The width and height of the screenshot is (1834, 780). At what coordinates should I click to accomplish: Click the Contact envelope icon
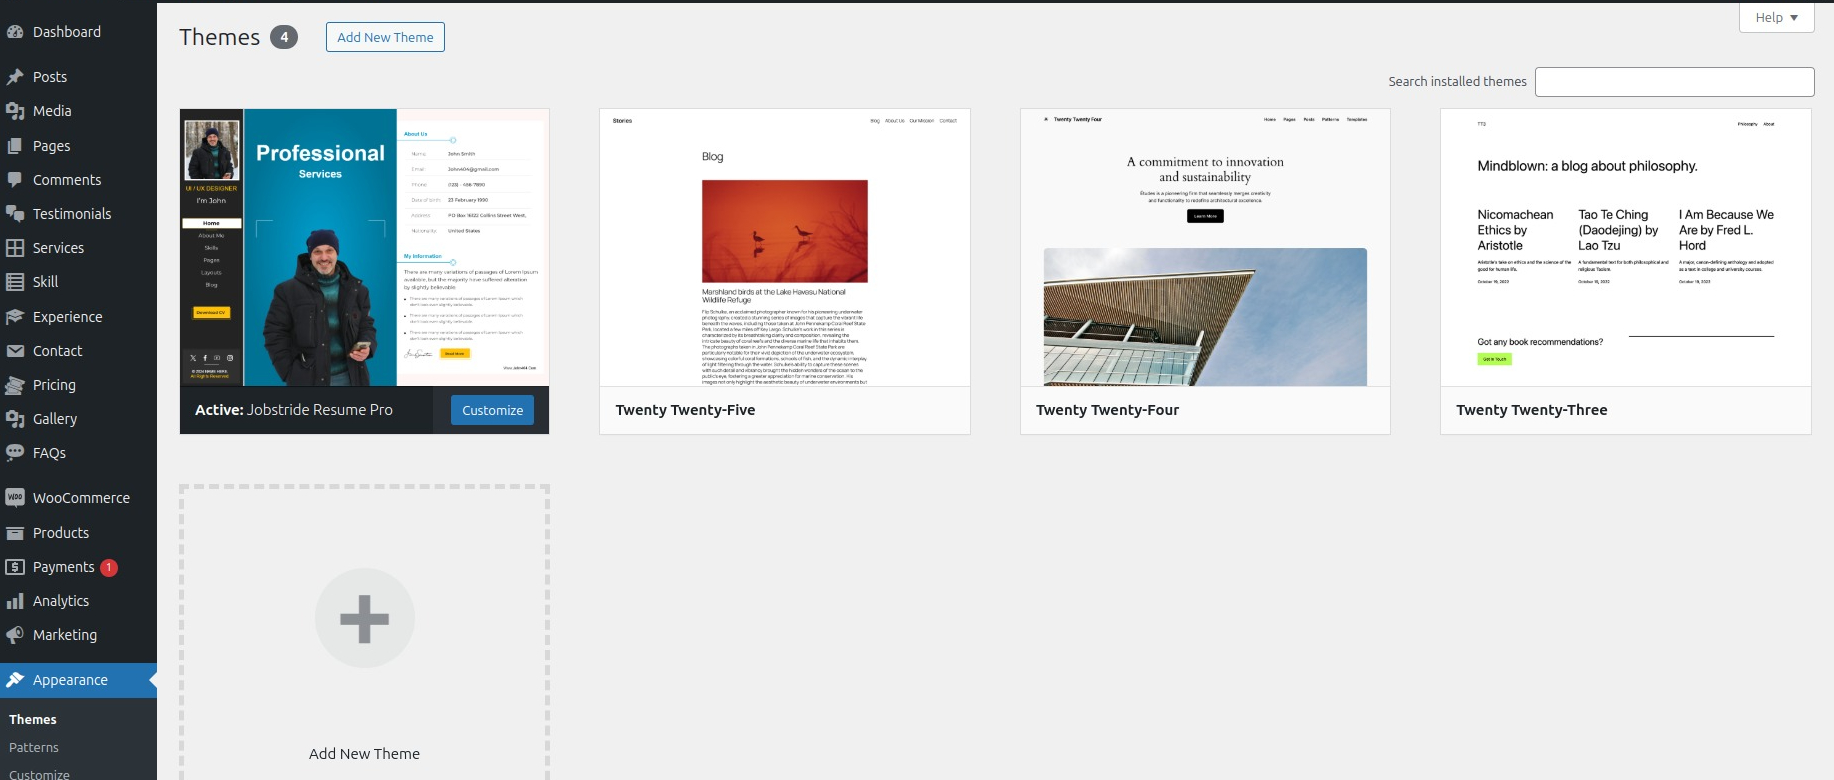[x=15, y=351]
